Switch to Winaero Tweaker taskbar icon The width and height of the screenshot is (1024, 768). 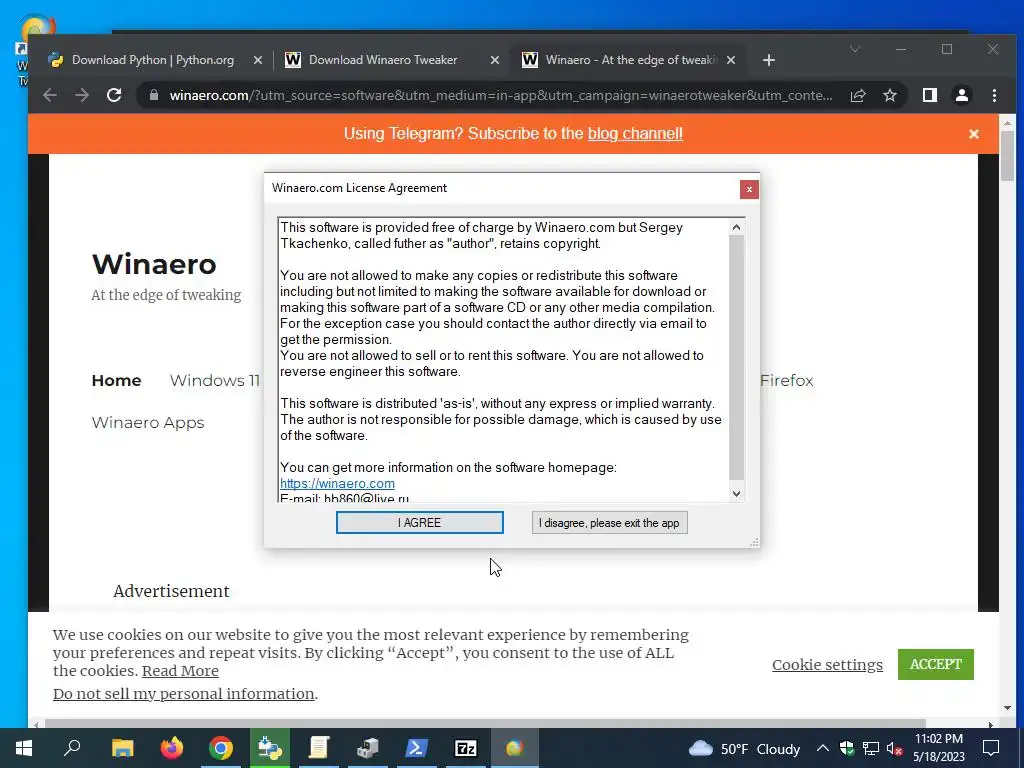pos(515,748)
